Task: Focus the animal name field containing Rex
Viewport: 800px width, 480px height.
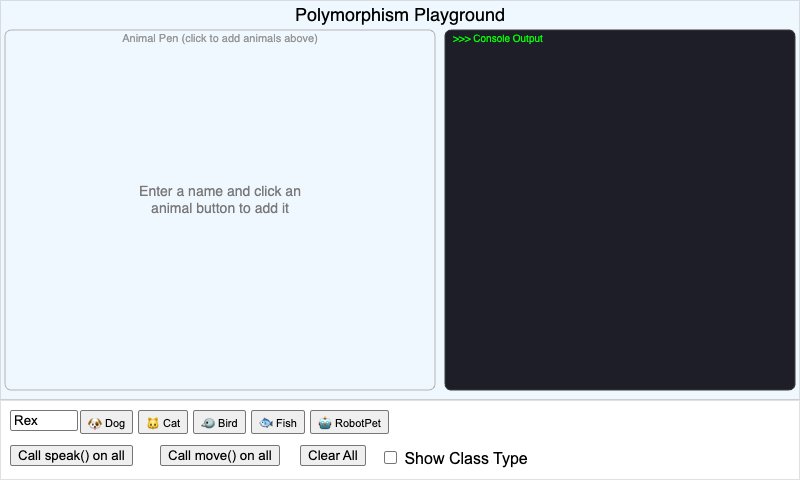Action: tap(44, 421)
